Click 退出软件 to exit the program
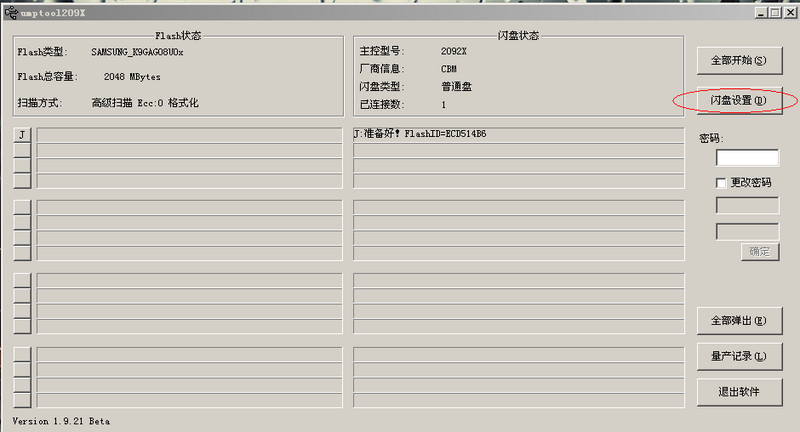Image resolution: width=800 pixels, height=432 pixels. tap(738, 392)
